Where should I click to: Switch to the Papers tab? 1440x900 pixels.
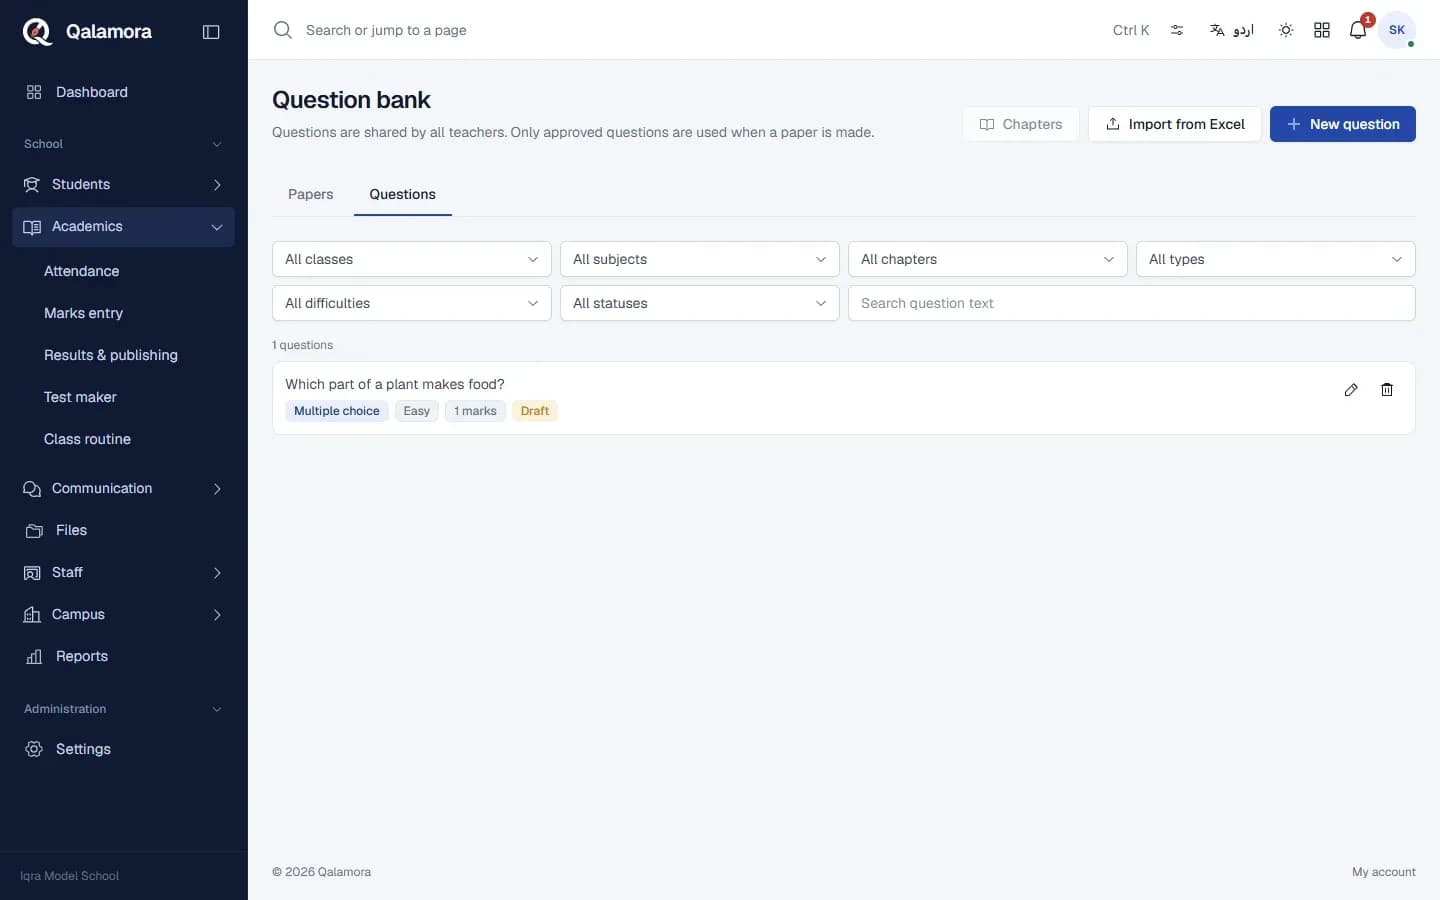click(311, 194)
